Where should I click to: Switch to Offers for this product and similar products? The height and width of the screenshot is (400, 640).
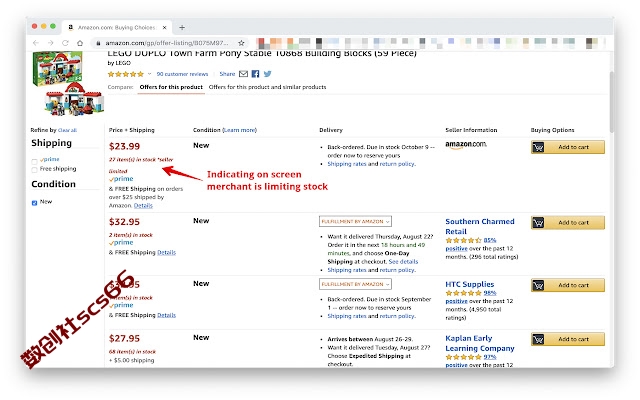point(267,87)
